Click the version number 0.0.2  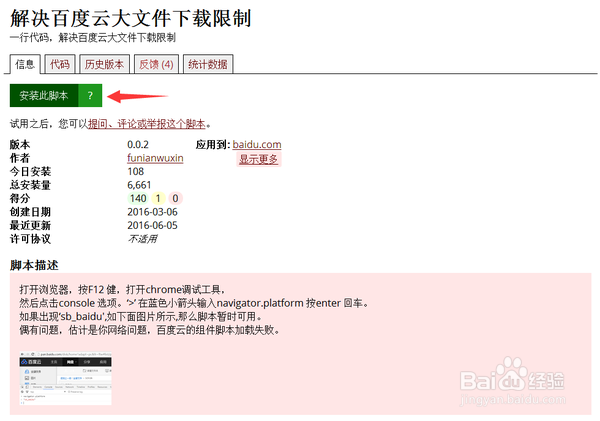(x=138, y=144)
